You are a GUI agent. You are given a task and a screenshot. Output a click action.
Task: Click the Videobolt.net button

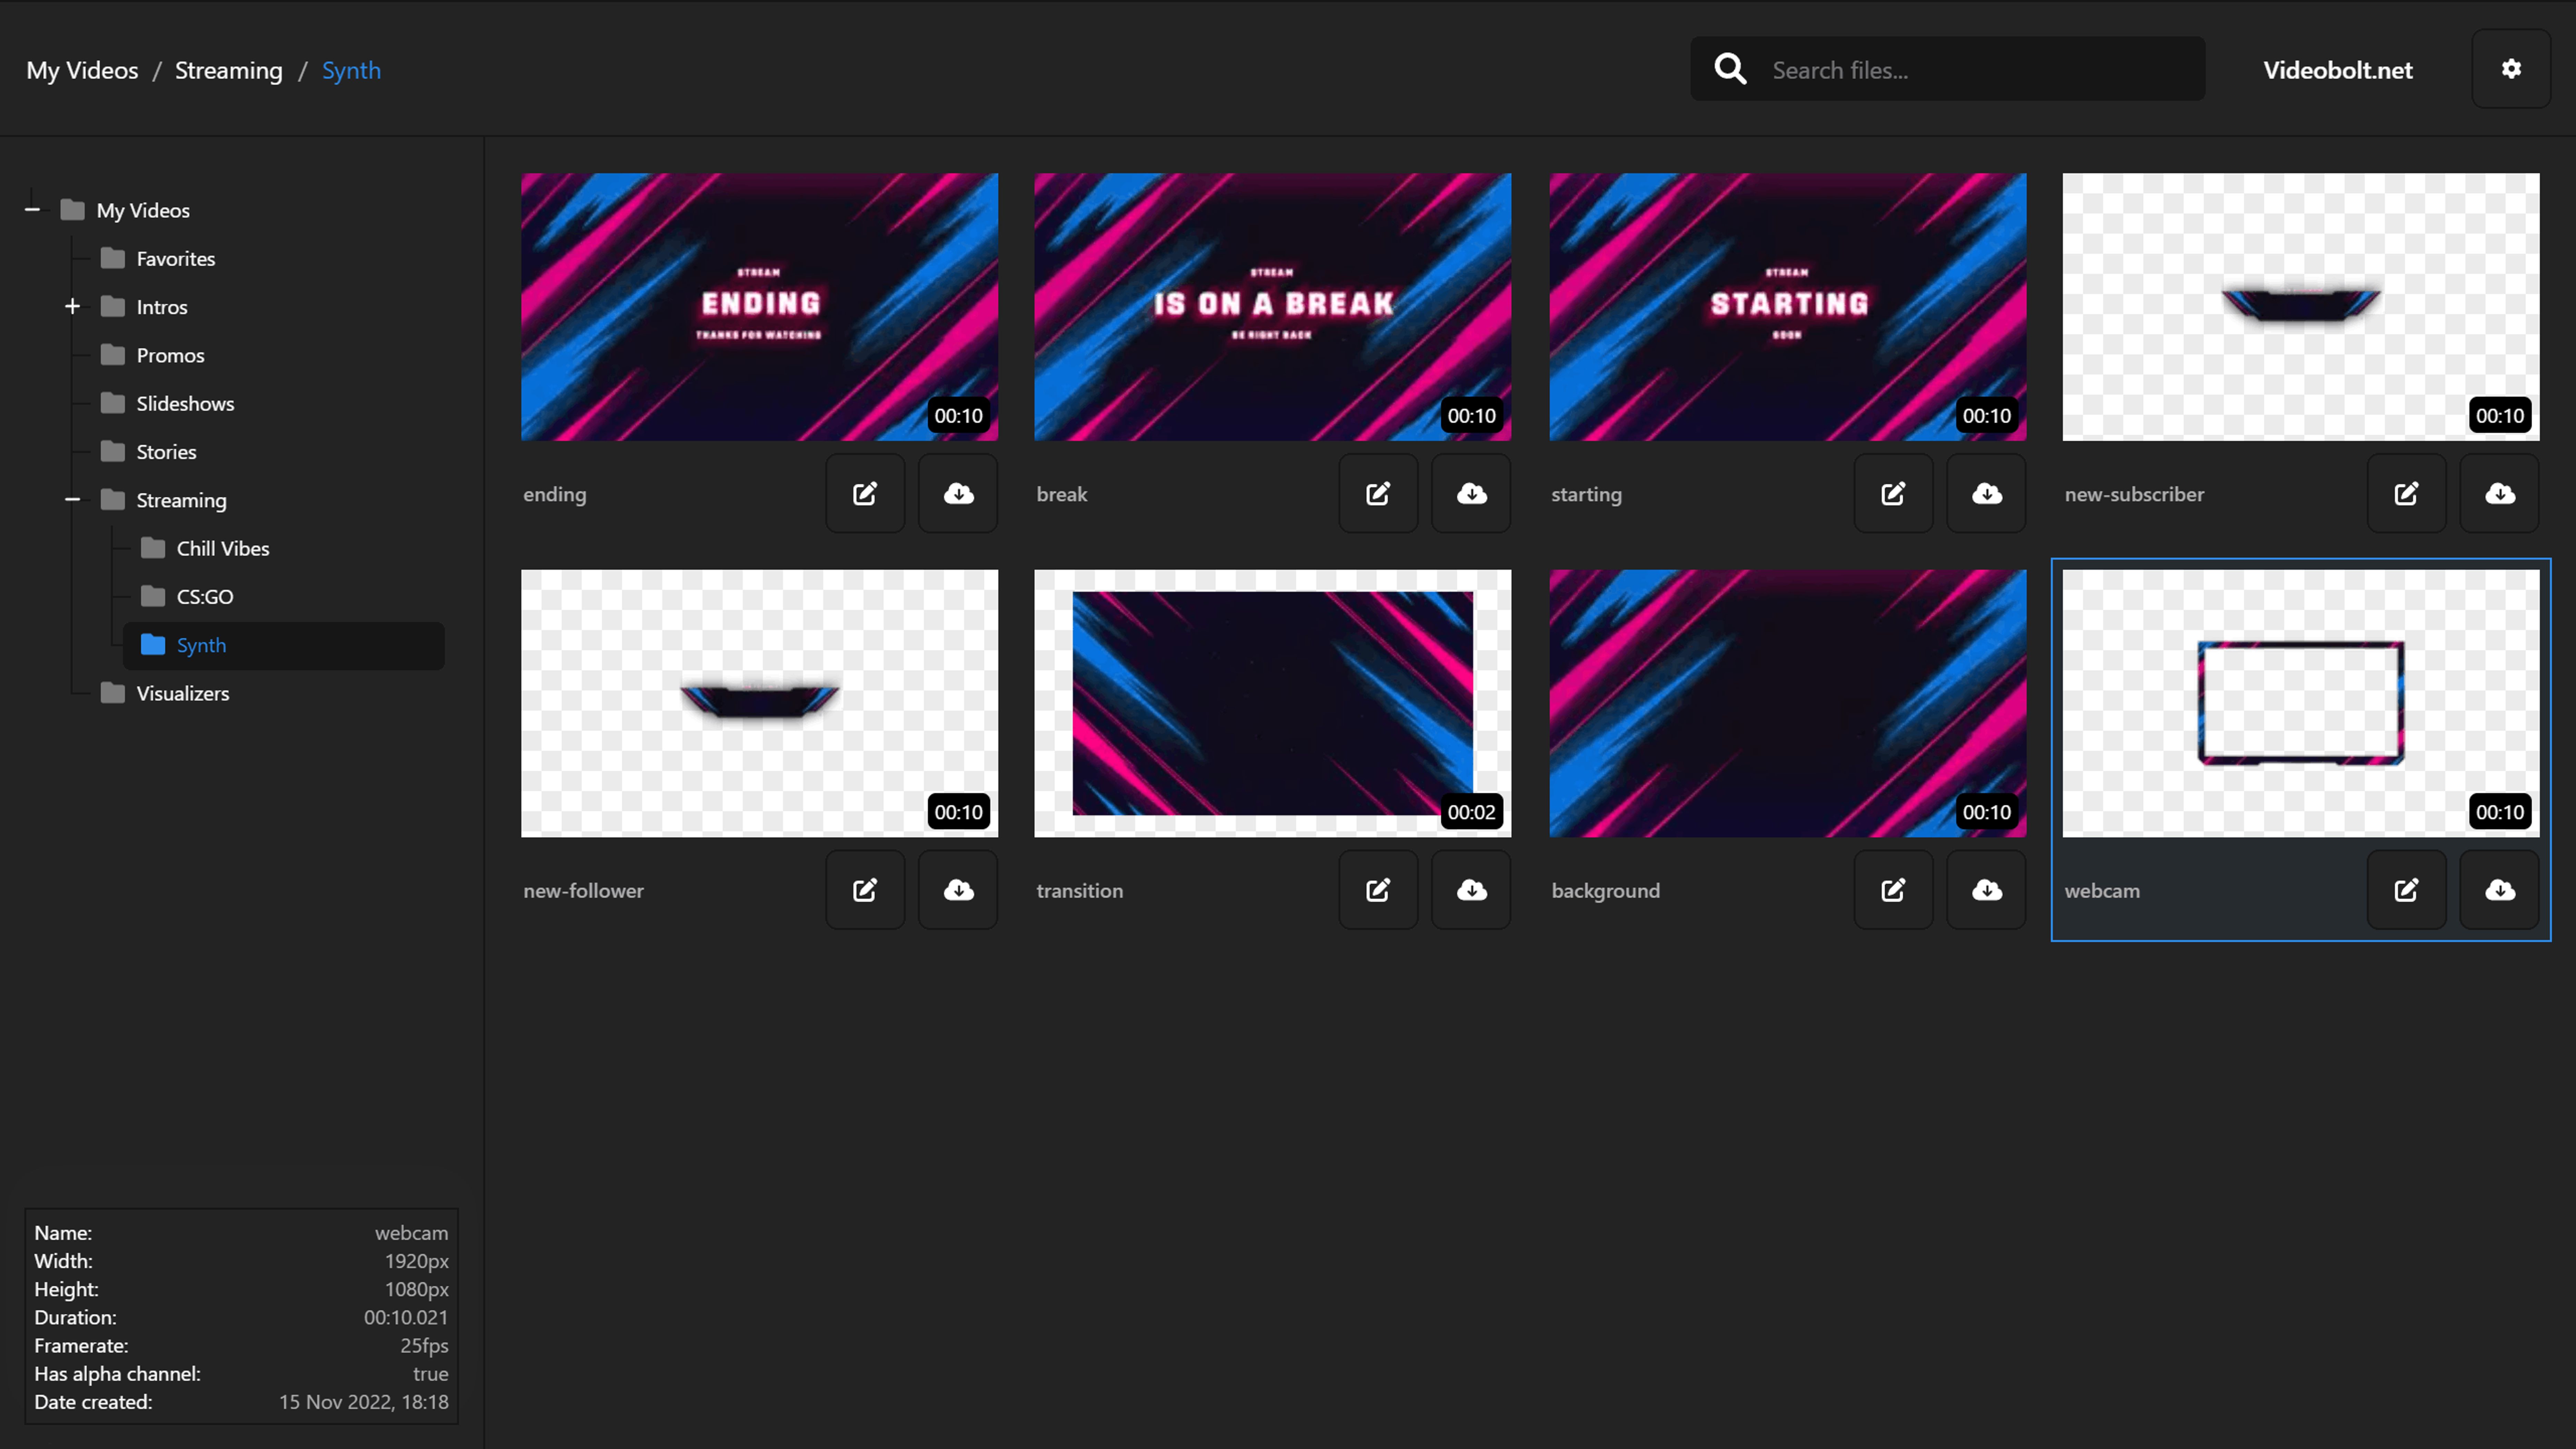[2337, 70]
